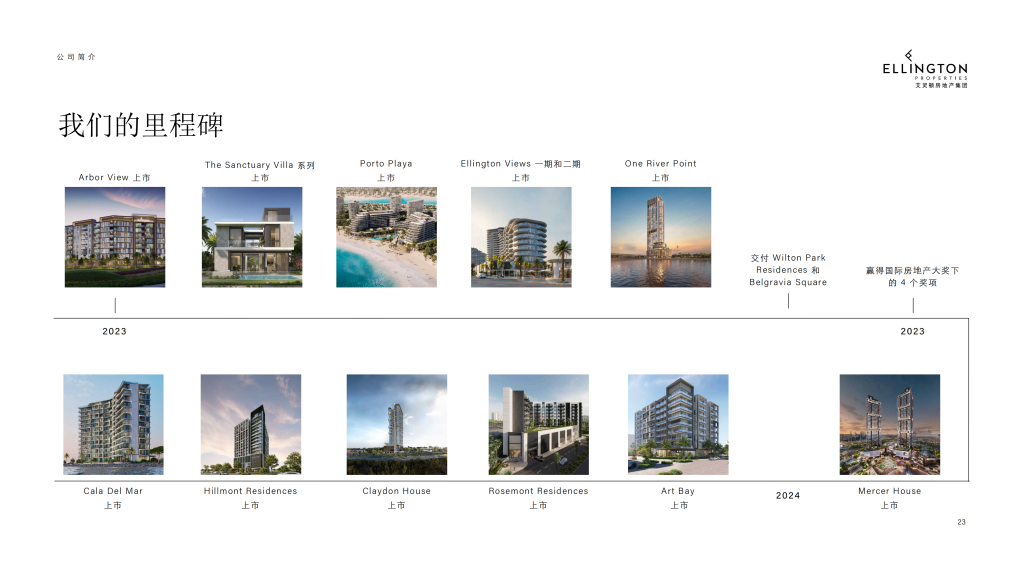Click the 'Wilton Park Residences' milestone text
Image resolution: width=1024 pixels, height=576 pixels.
click(788, 270)
